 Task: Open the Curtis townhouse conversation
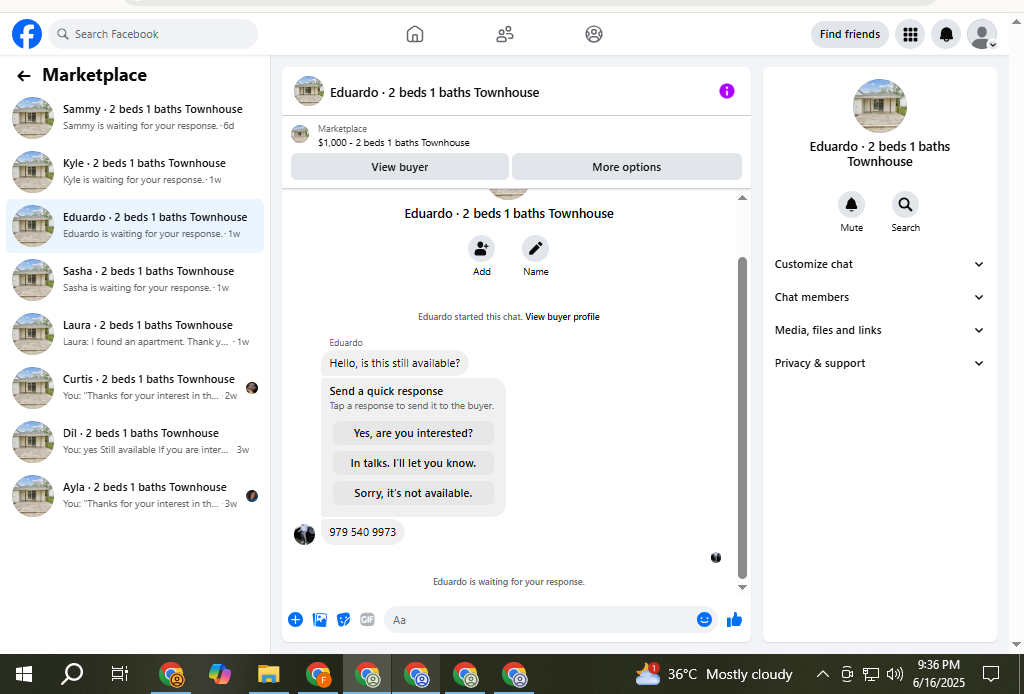point(135,388)
